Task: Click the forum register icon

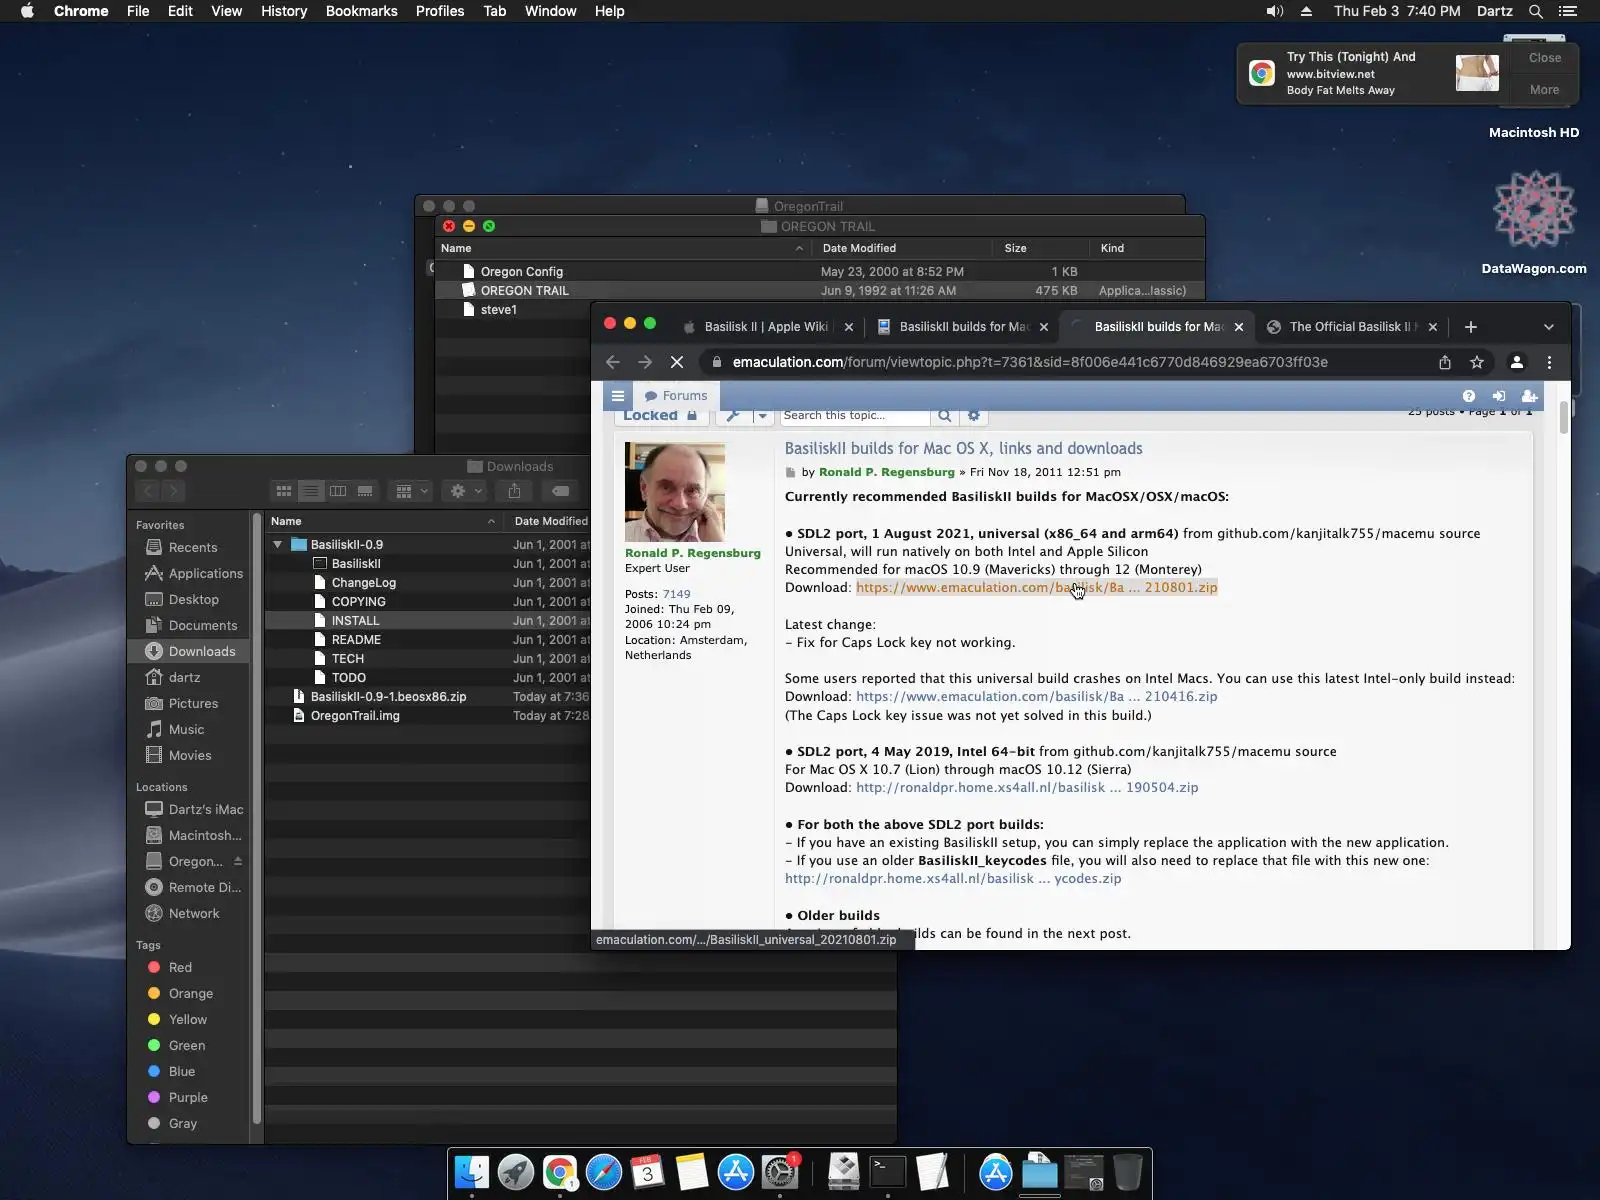Action: (x=1529, y=396)
